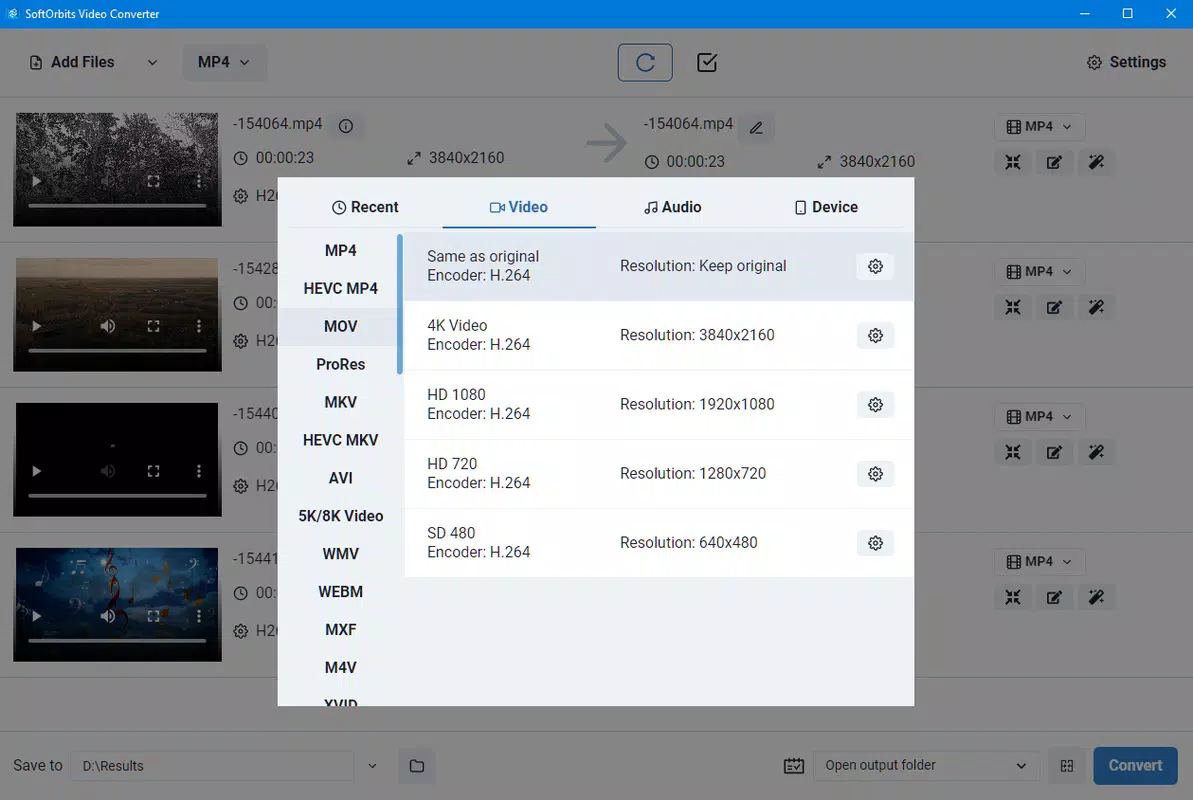Click the Add Files button

tap(72, 62)
